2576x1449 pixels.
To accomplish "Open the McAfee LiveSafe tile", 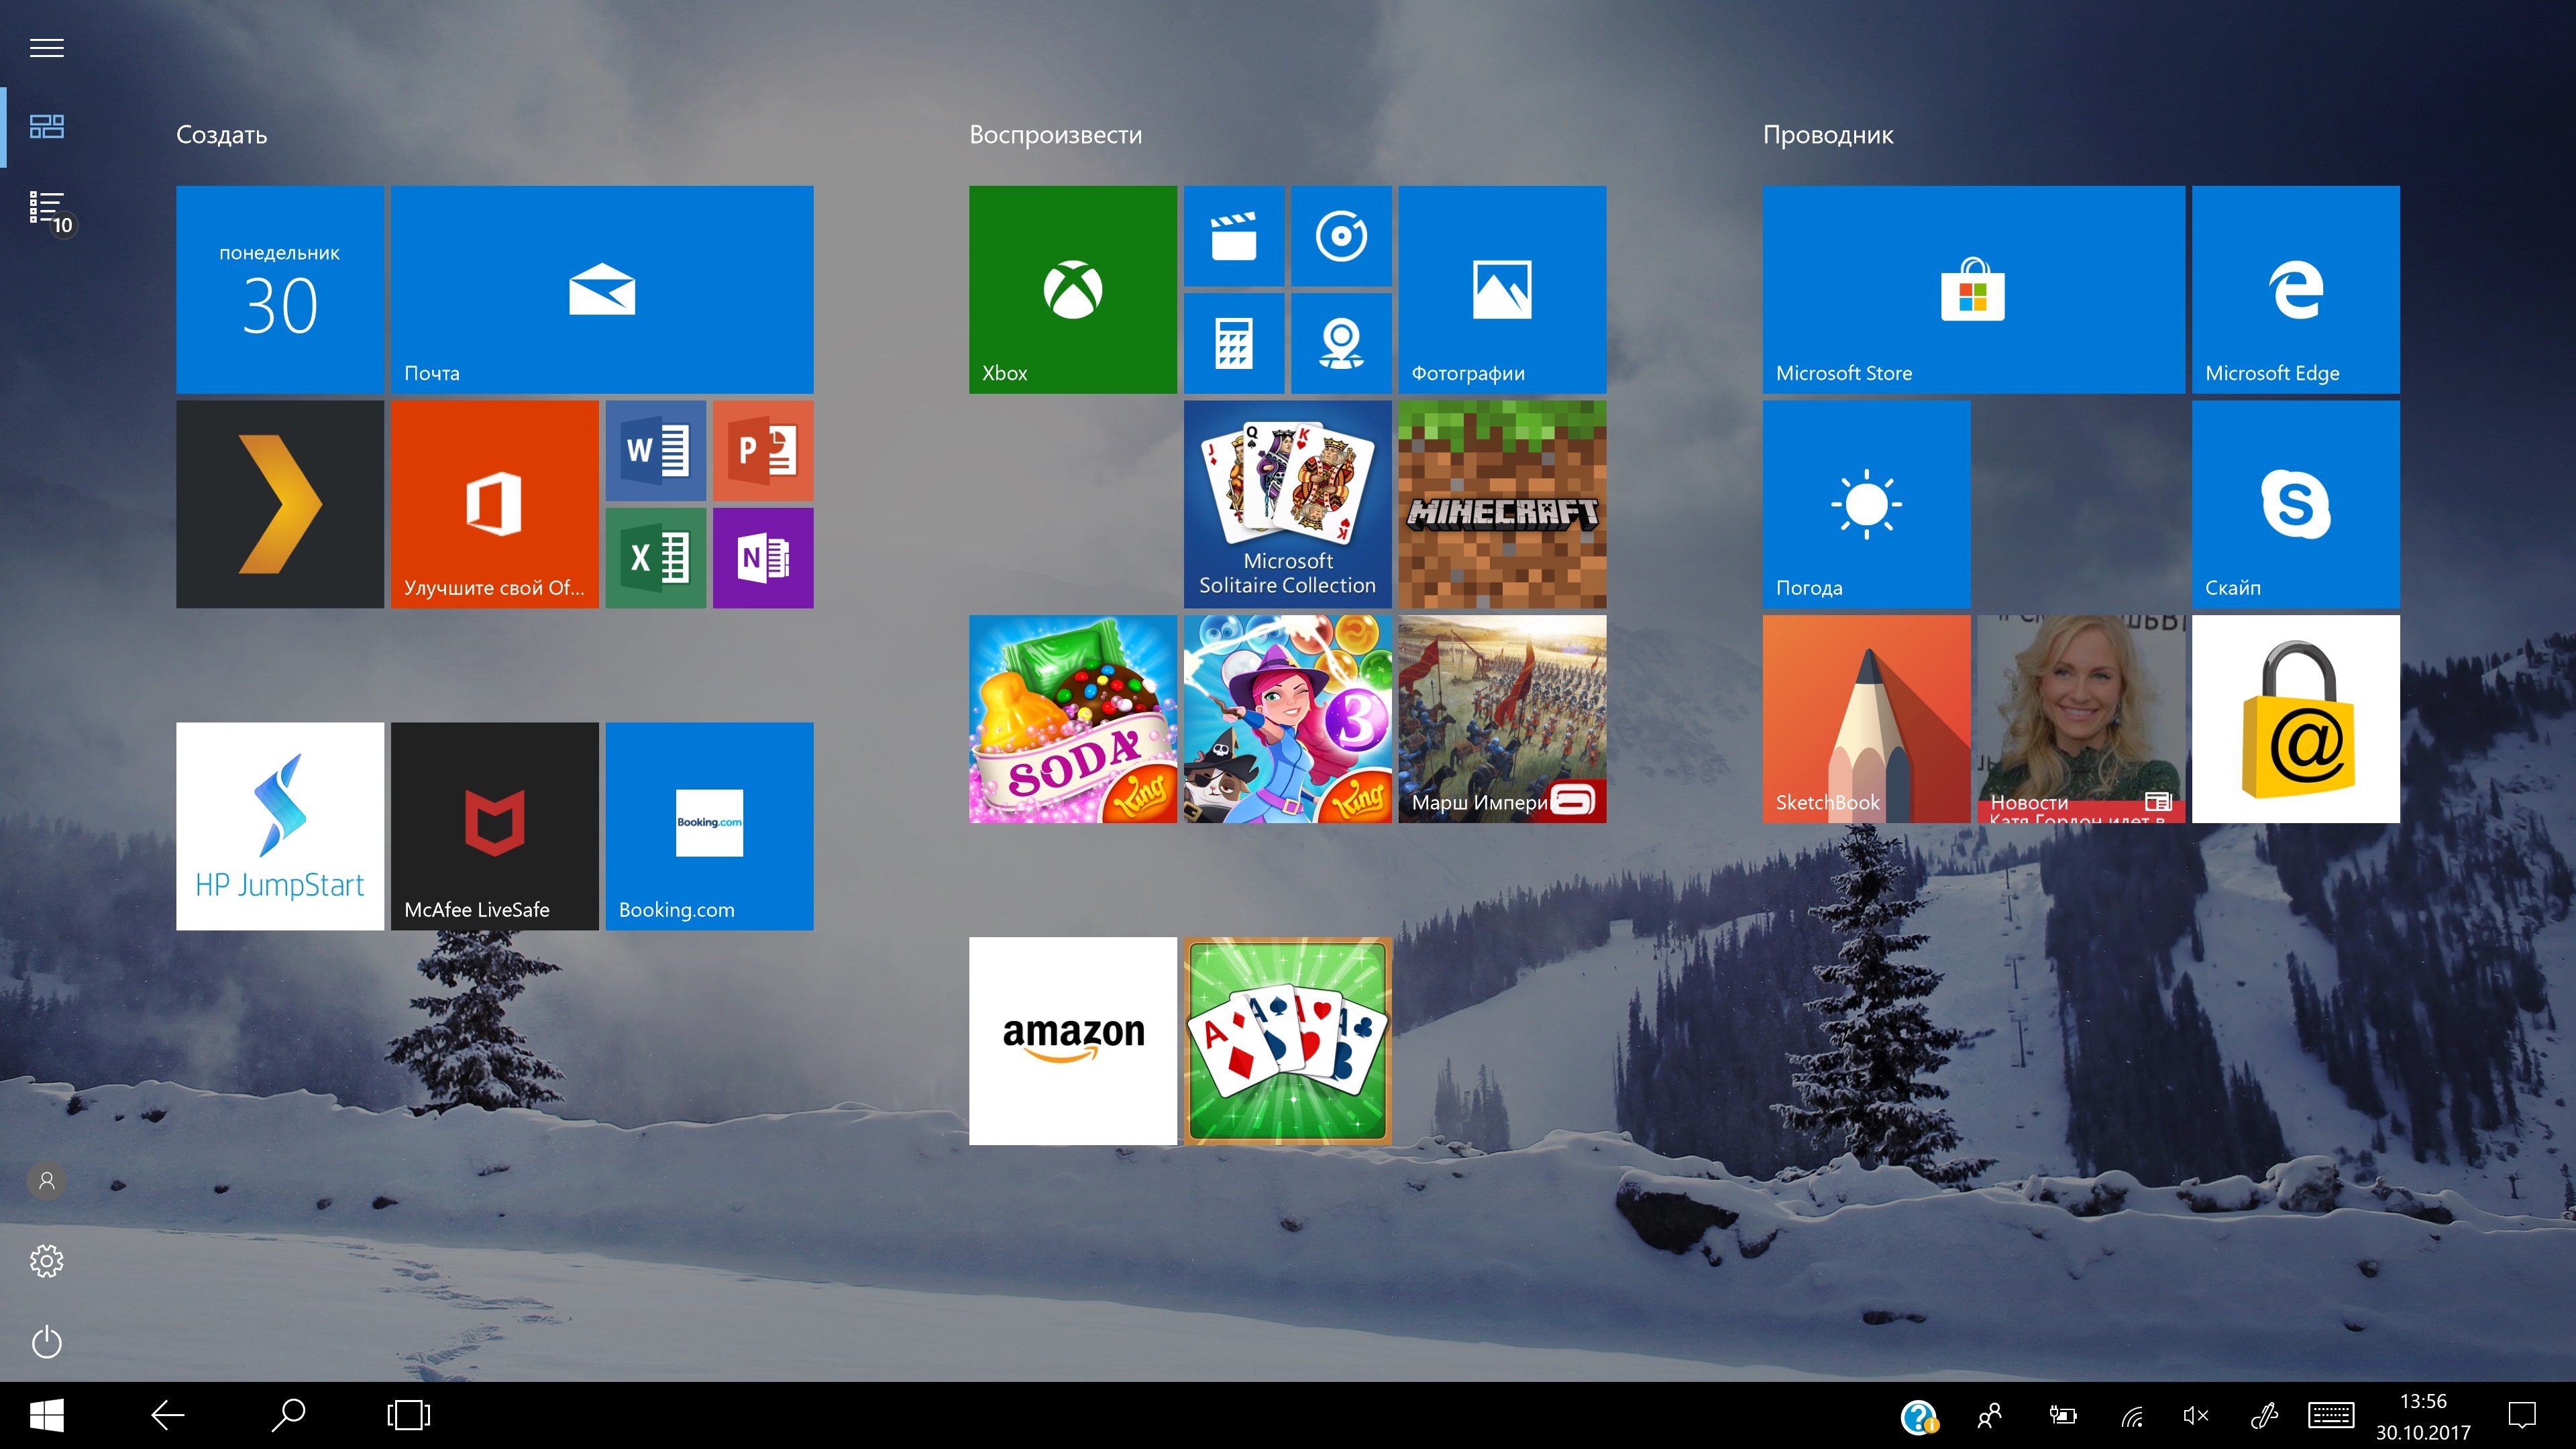I will 495,826.
